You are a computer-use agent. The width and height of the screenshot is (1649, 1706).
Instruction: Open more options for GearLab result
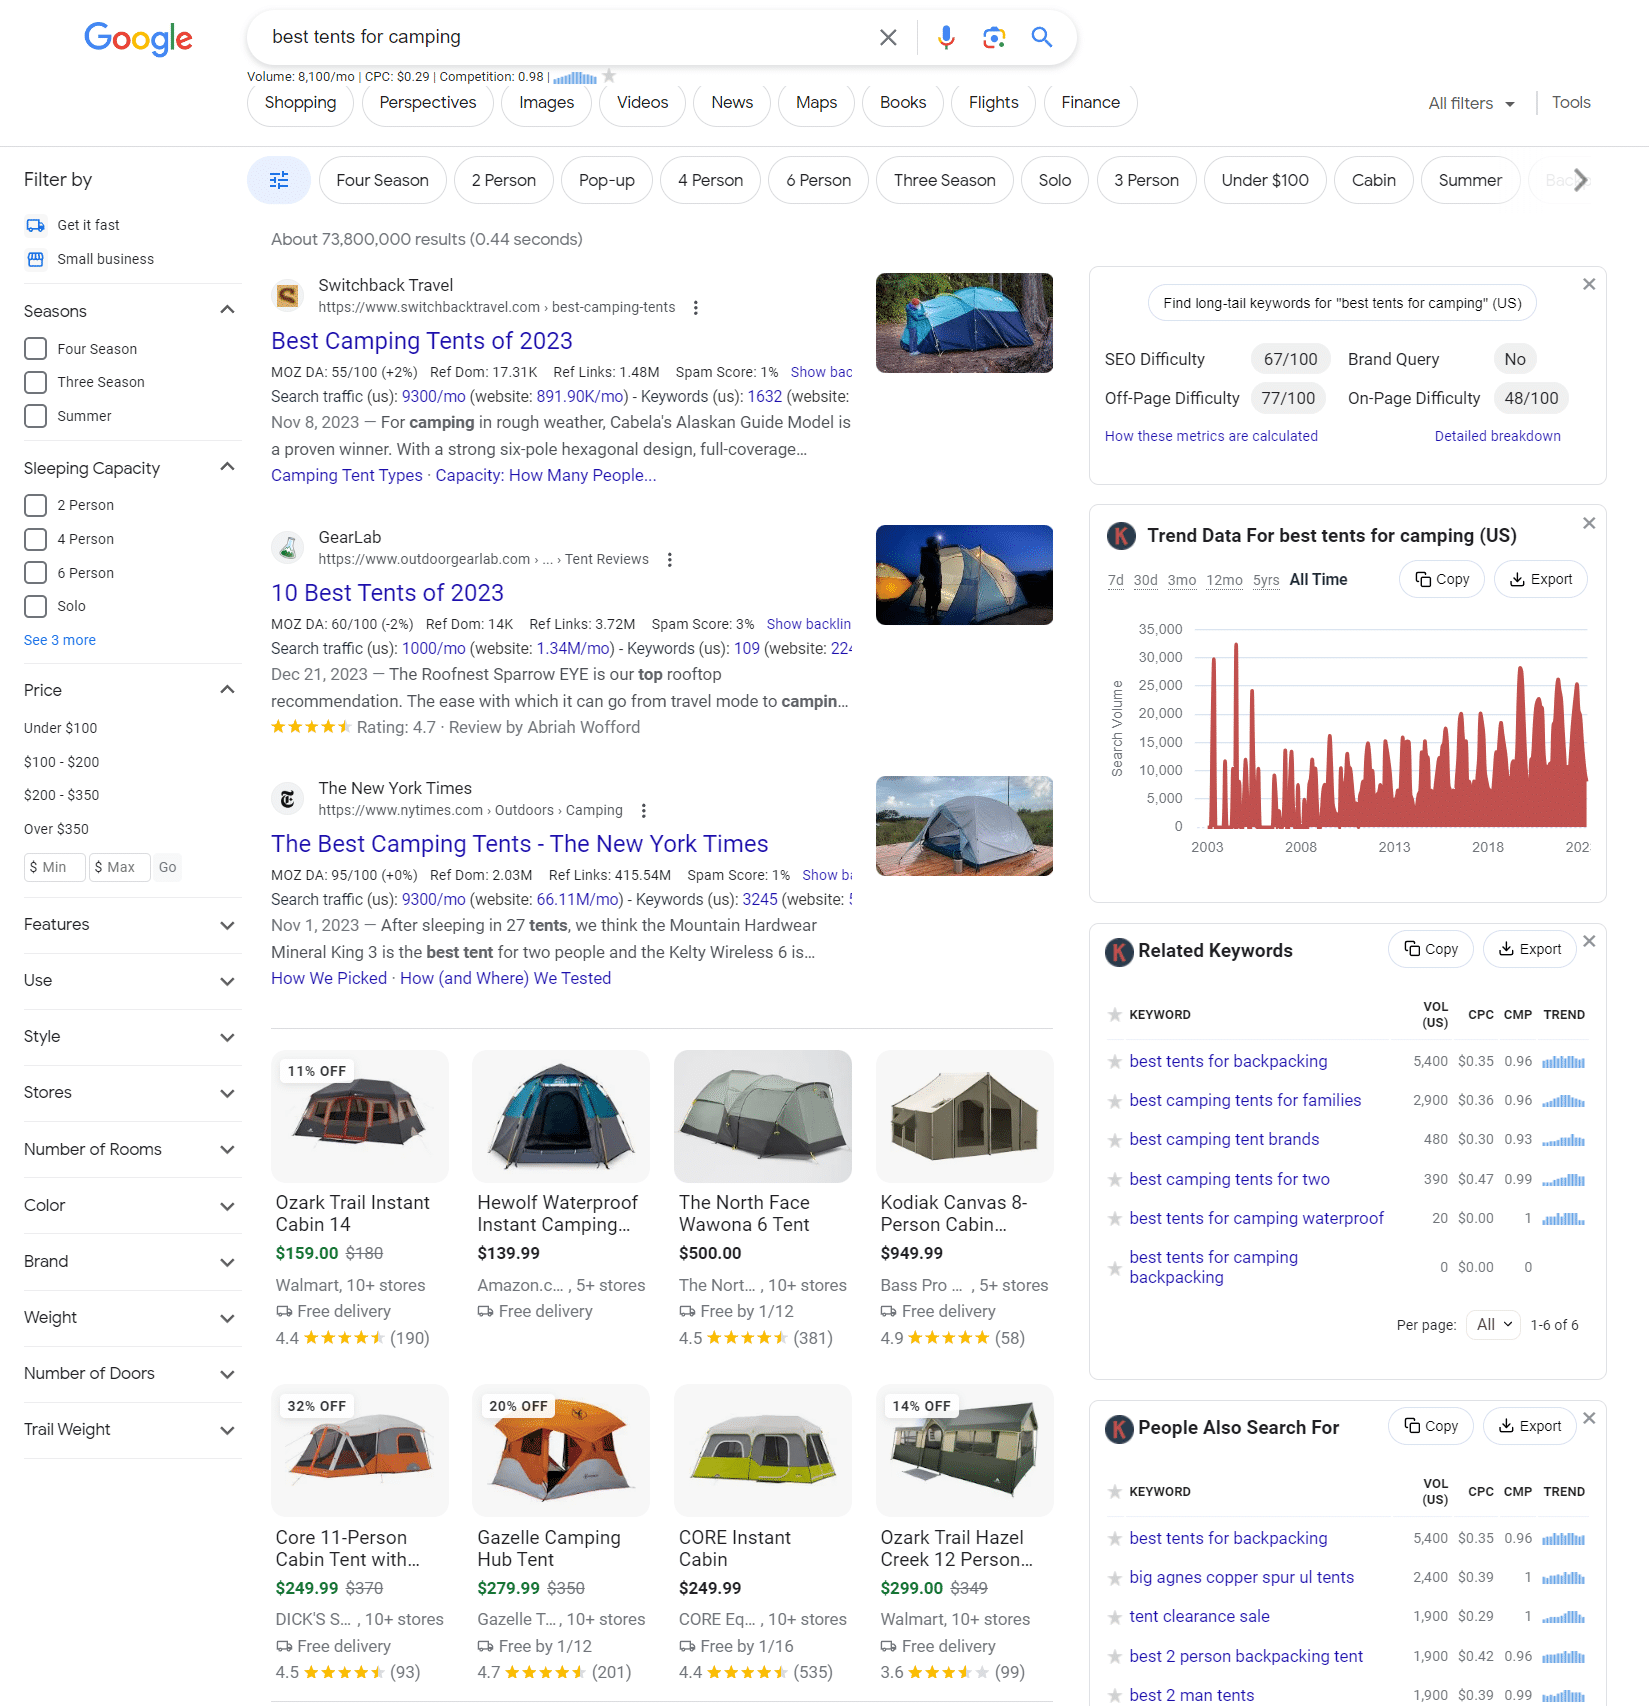click(x=670, y=560)
